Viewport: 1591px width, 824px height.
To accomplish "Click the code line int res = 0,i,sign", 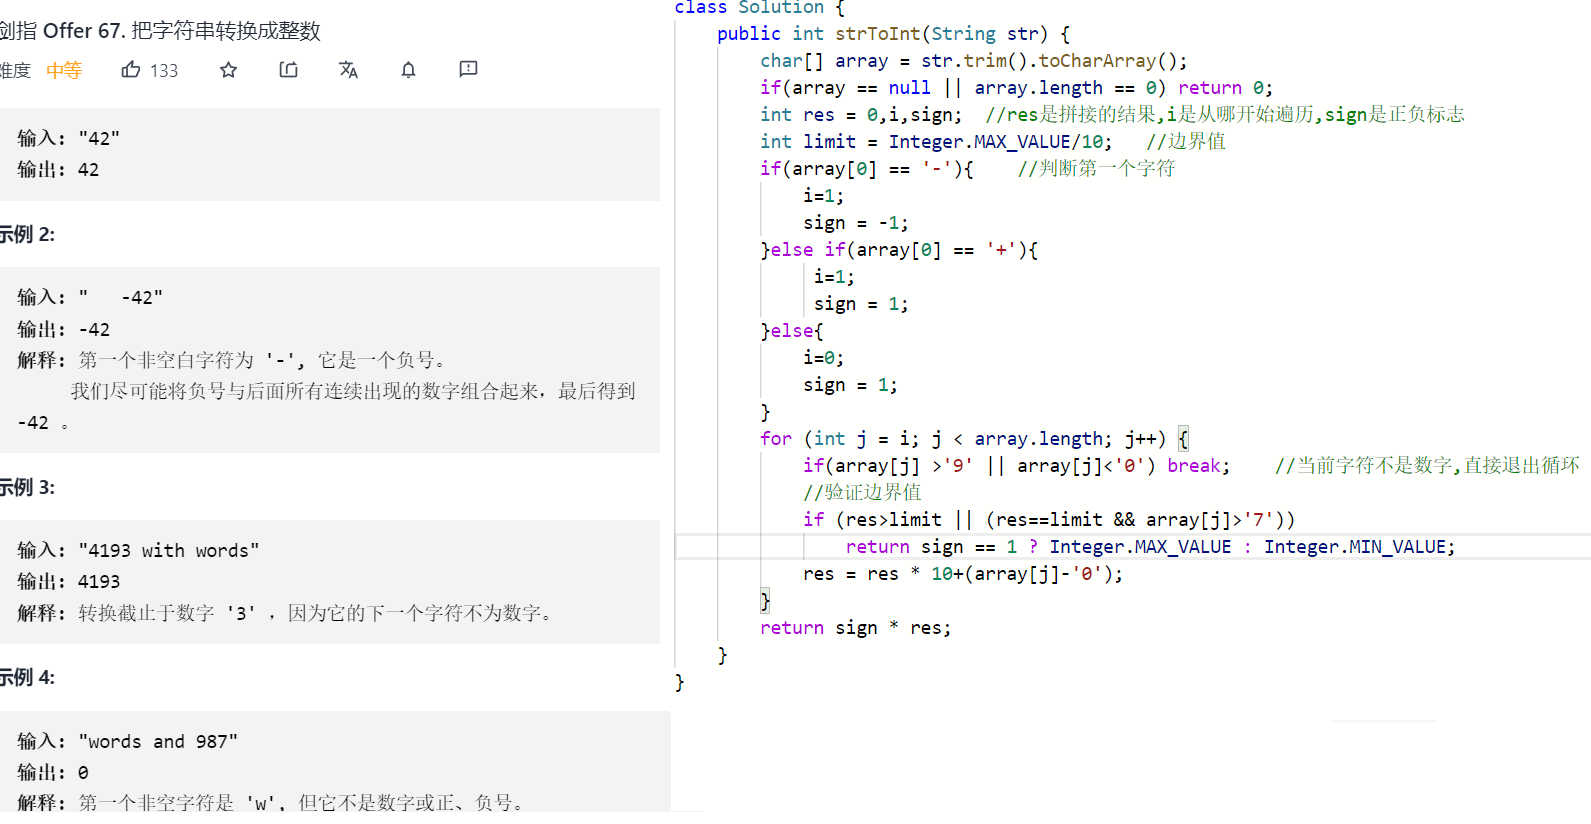I will click(860, 115).
